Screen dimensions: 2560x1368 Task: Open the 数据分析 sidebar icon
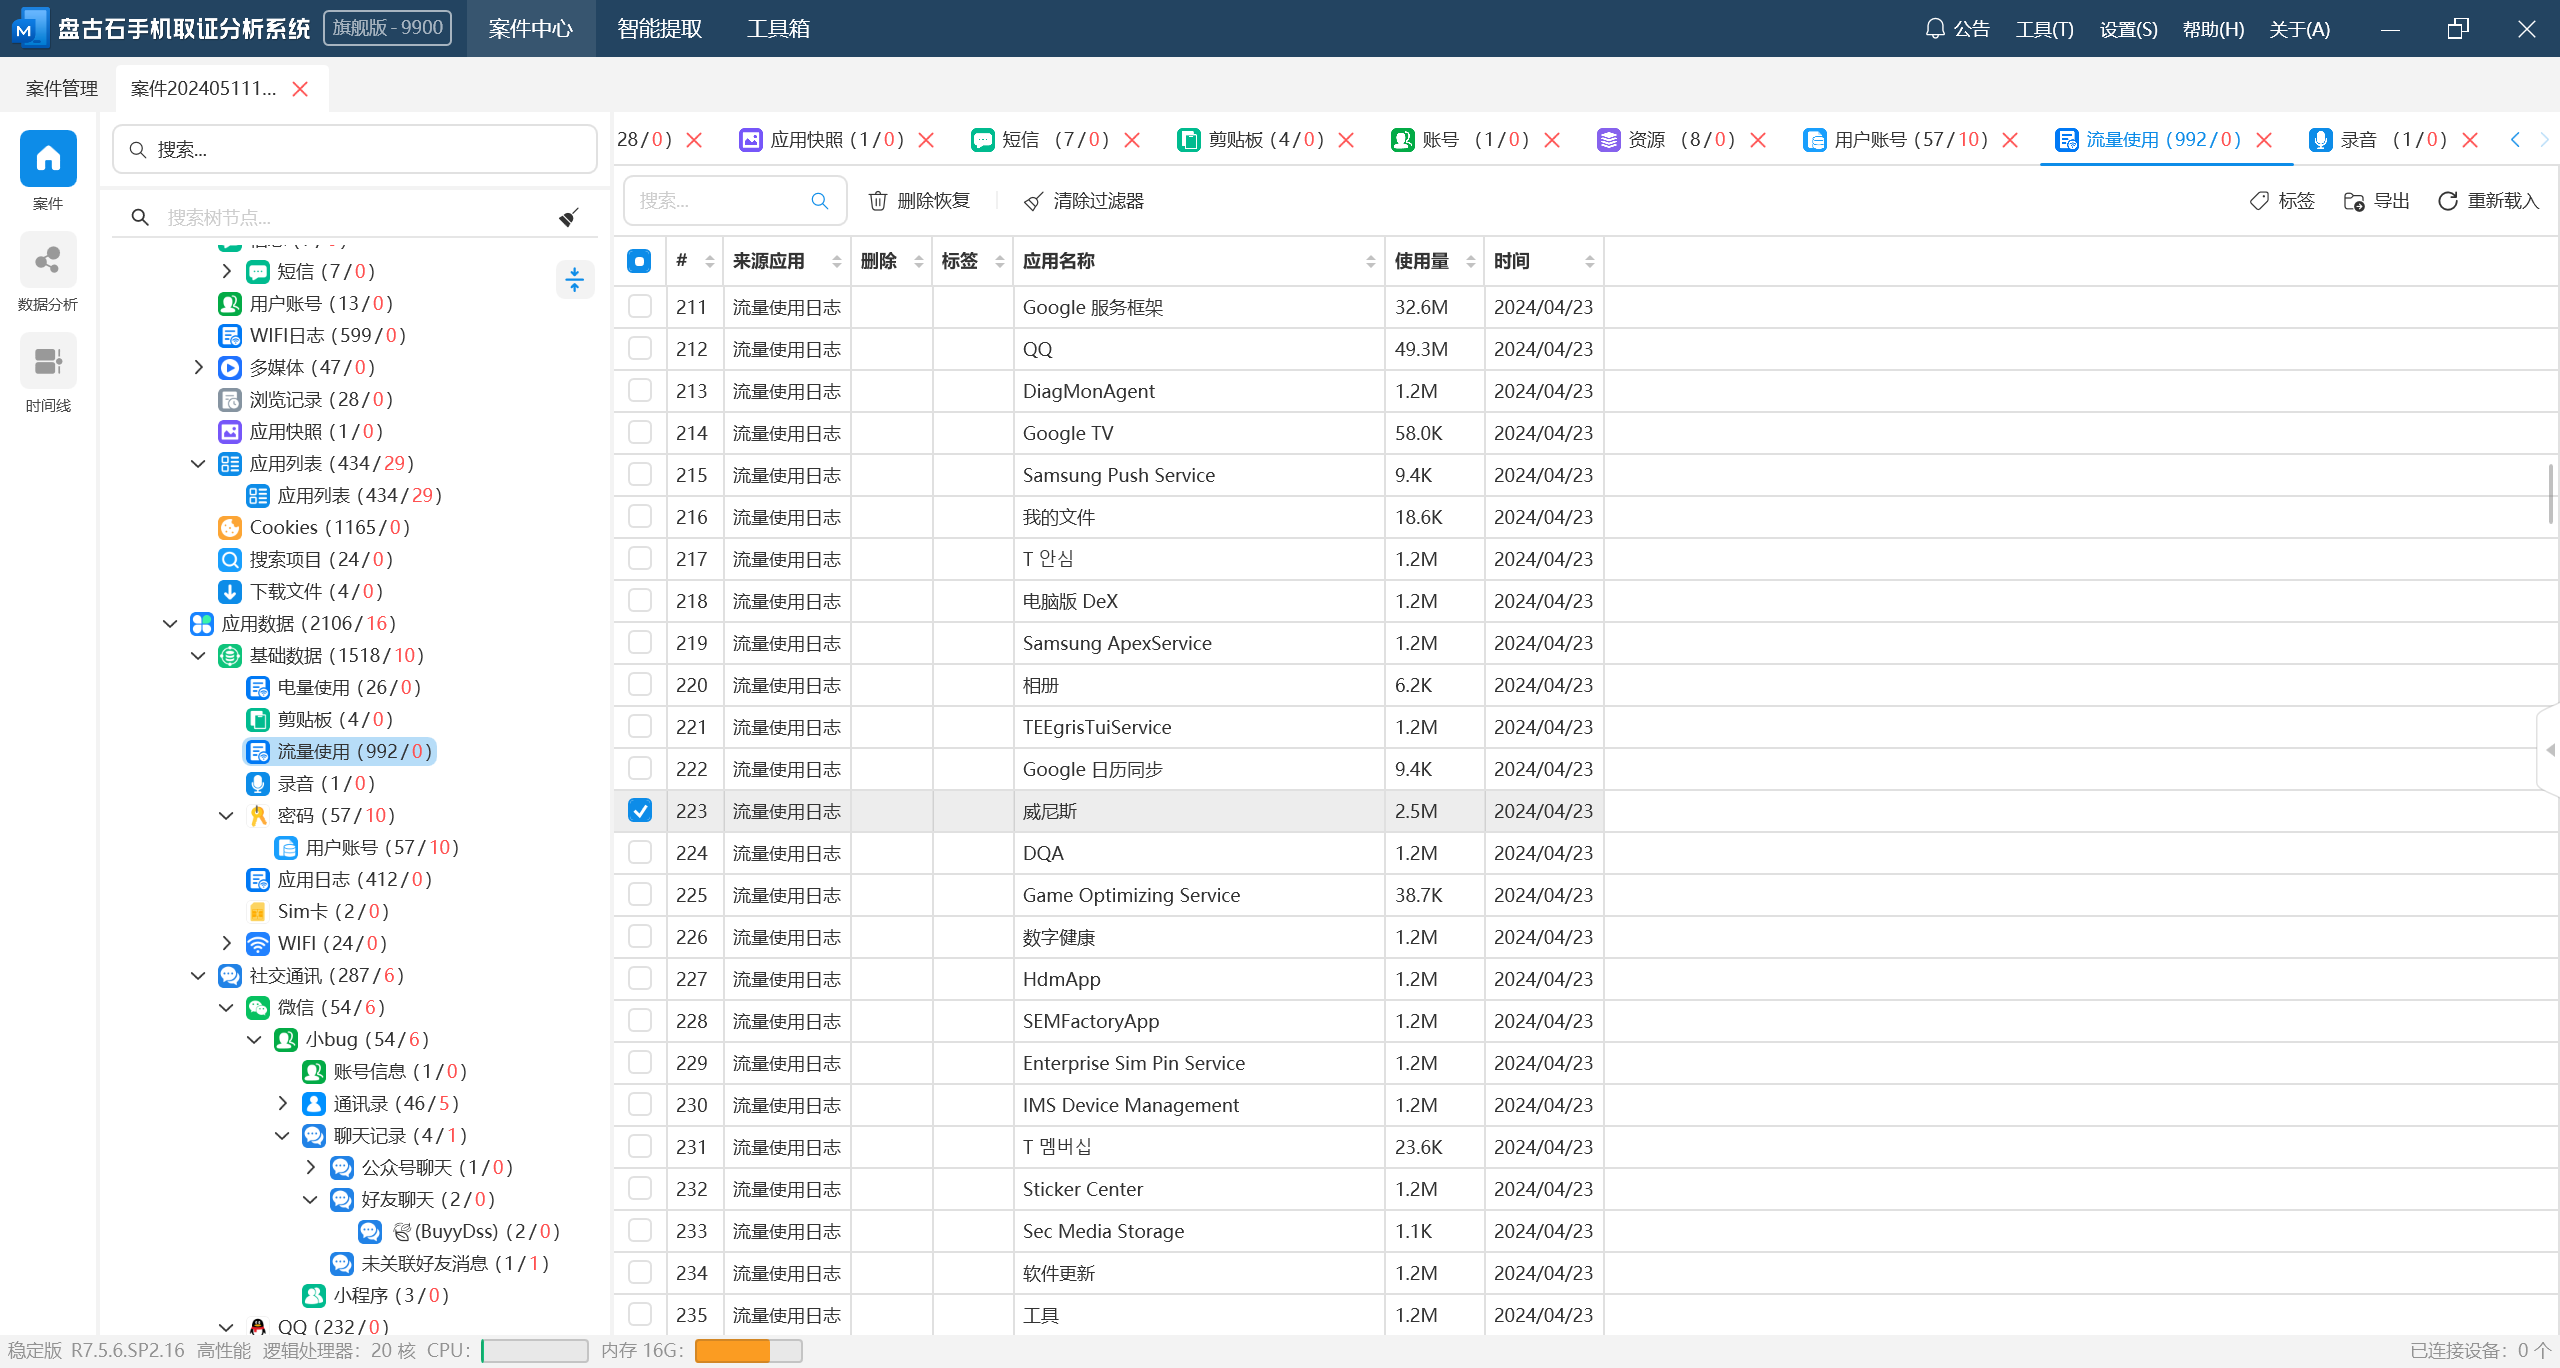[x=47, y=261]
